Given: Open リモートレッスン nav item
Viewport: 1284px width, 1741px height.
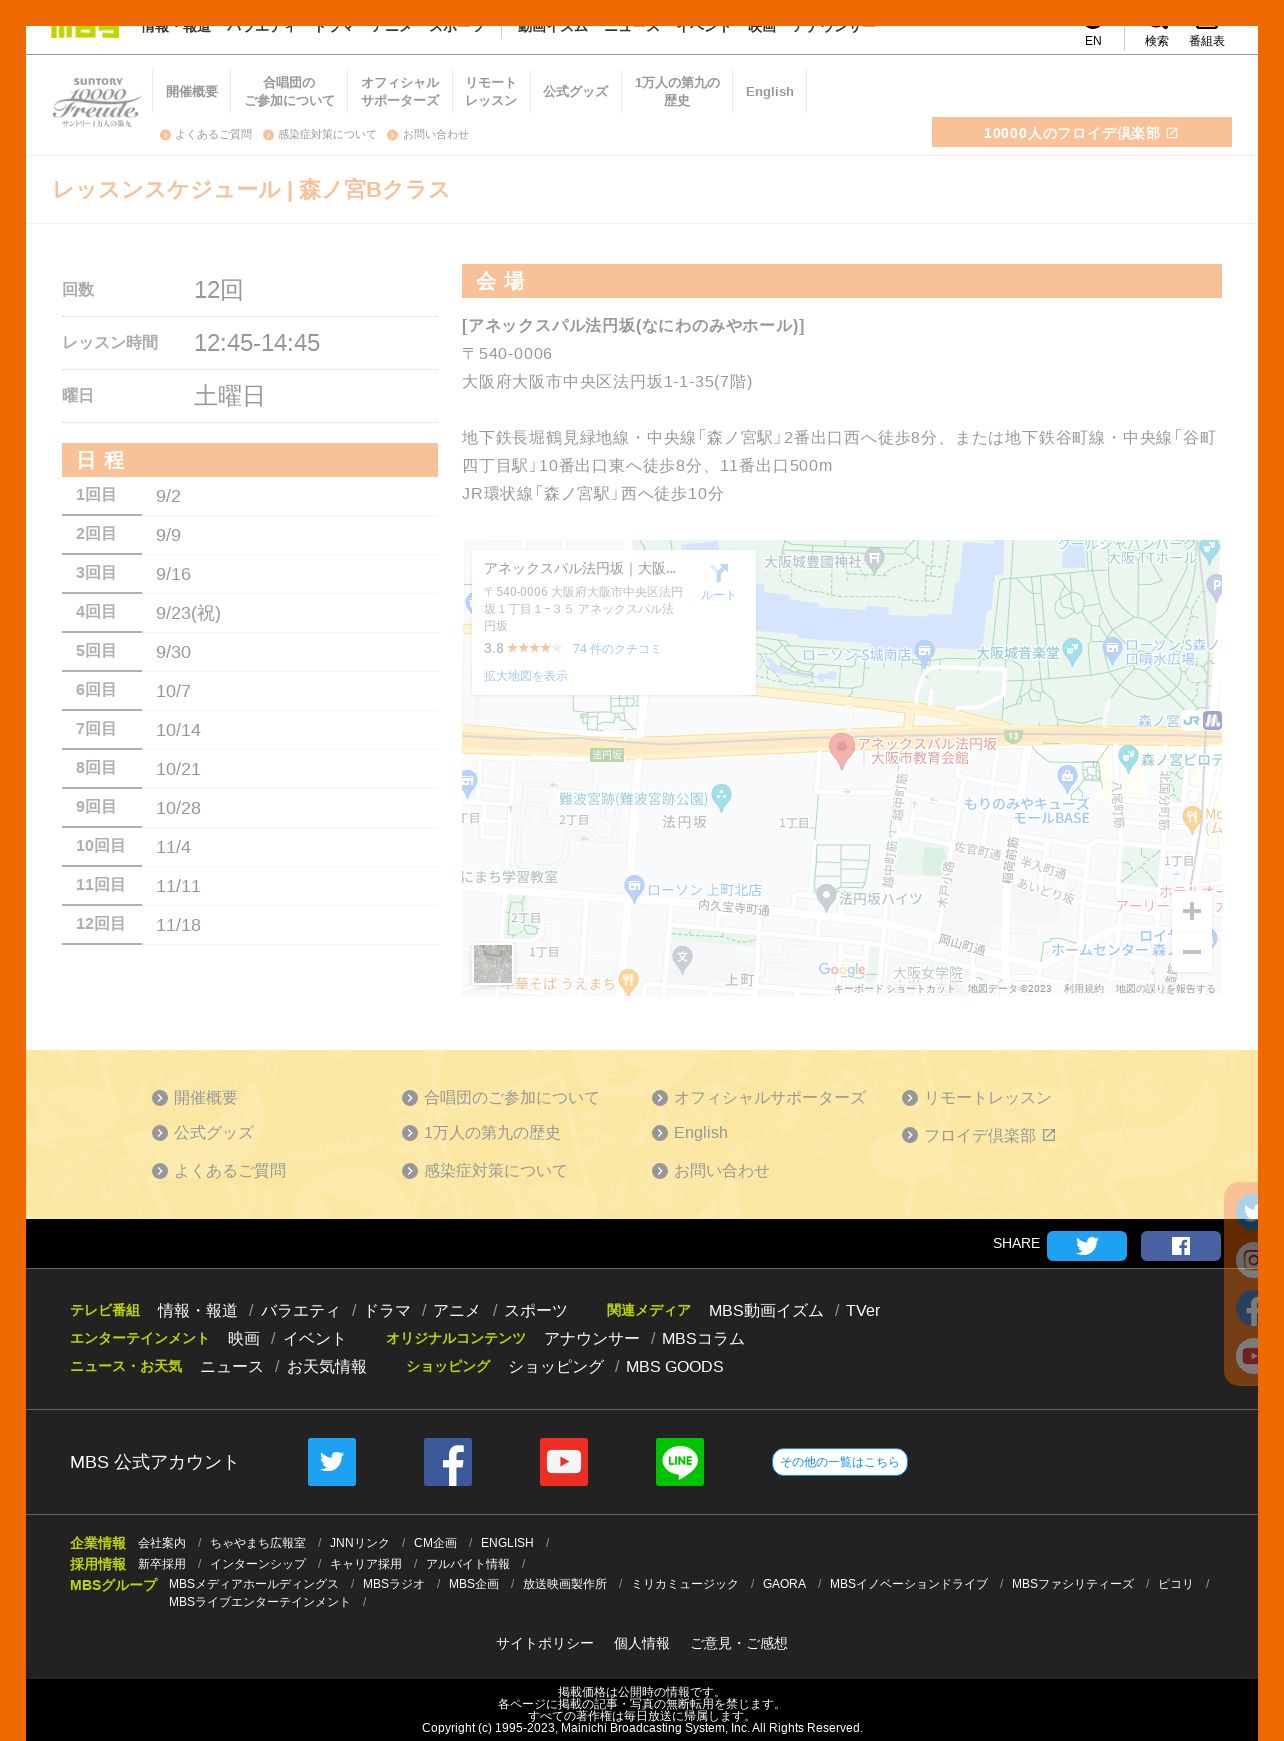Looking at the screenshot, I should (491, 92).
